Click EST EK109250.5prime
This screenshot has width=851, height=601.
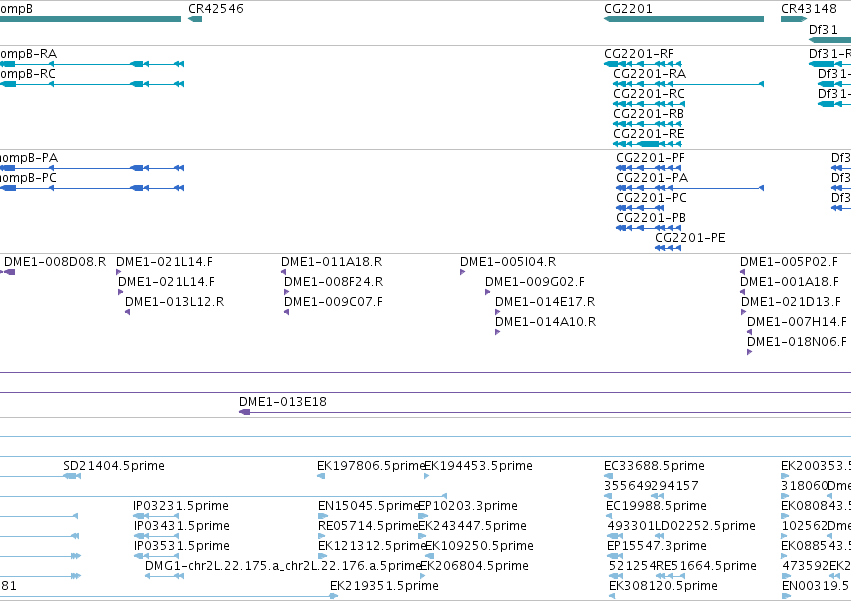(x=479, y=547)
